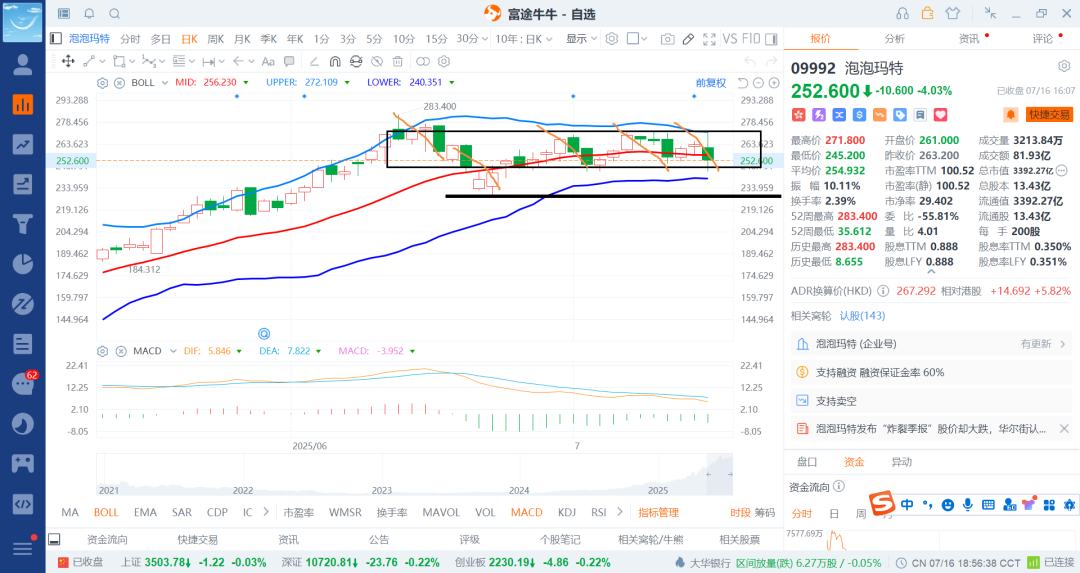Open the hamburger menu at sidebar bottom
The height and width of the screenshot is (573, 1080).
(x=23, y=548)
